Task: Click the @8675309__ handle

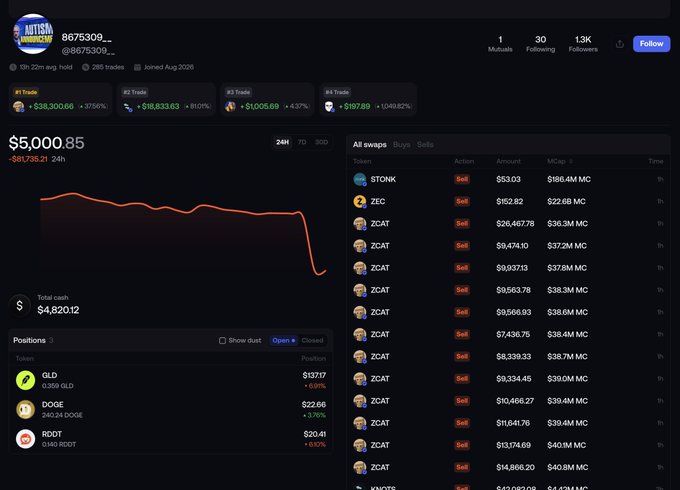Action: pos(88,51)
